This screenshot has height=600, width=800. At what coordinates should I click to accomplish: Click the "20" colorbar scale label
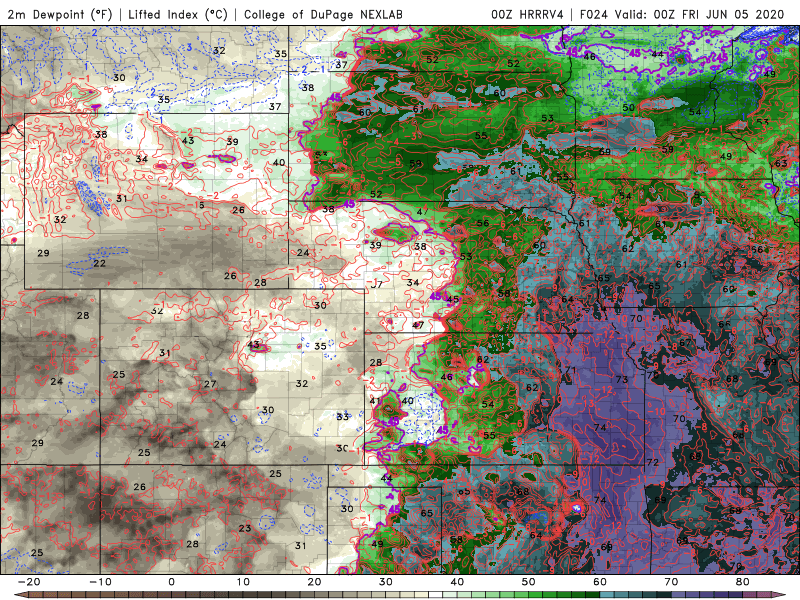[x=314, y=582]
